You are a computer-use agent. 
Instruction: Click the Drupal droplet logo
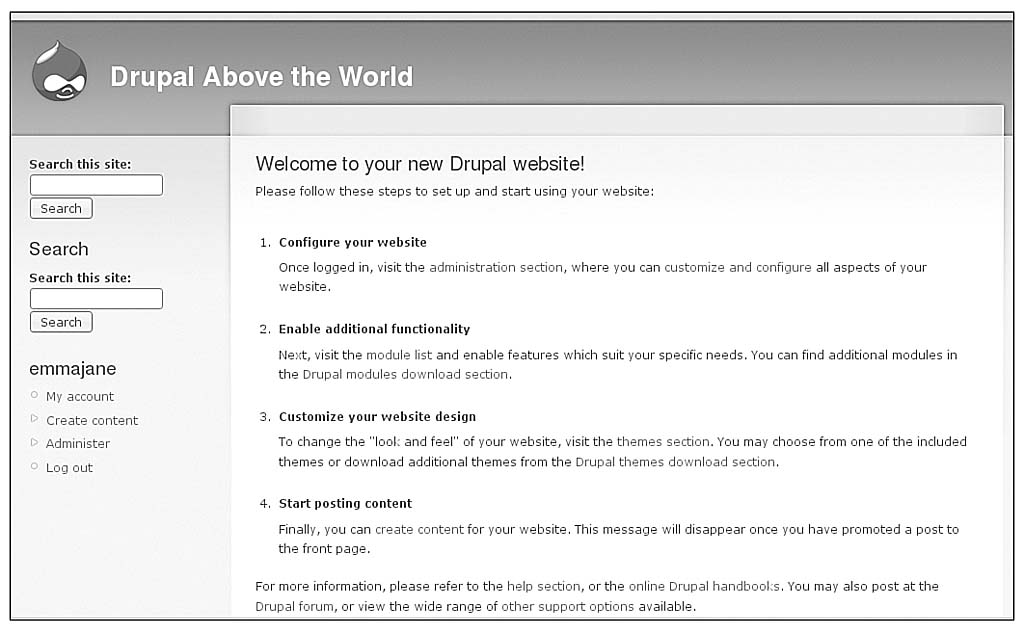(x=59, y=71)
